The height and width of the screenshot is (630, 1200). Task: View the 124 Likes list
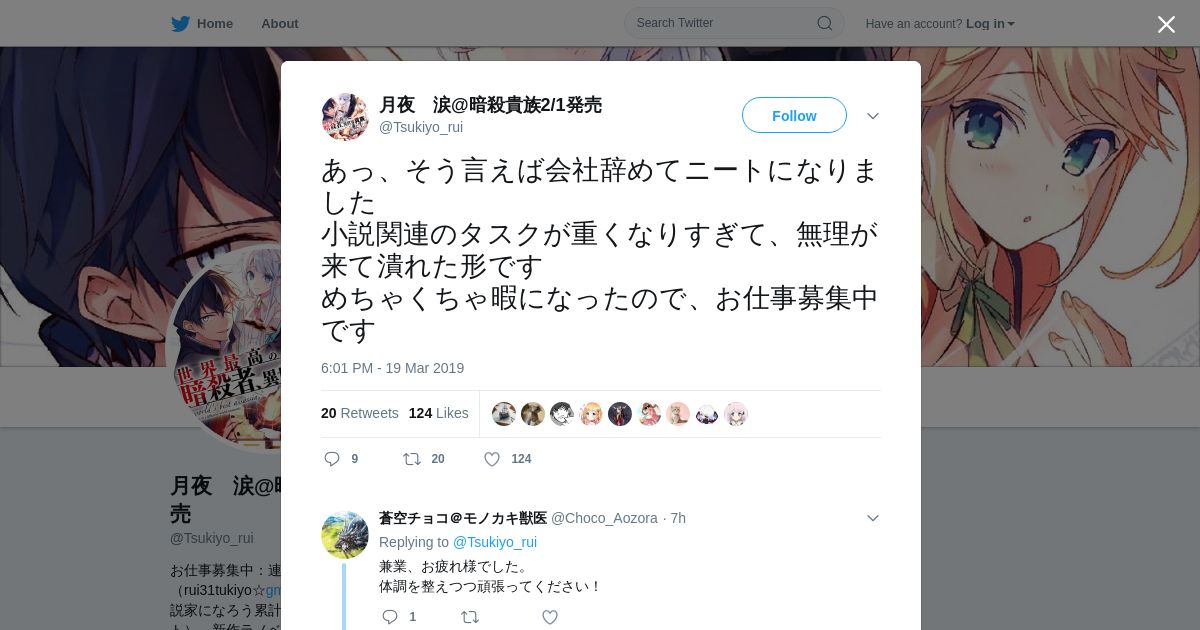(438, 413)
